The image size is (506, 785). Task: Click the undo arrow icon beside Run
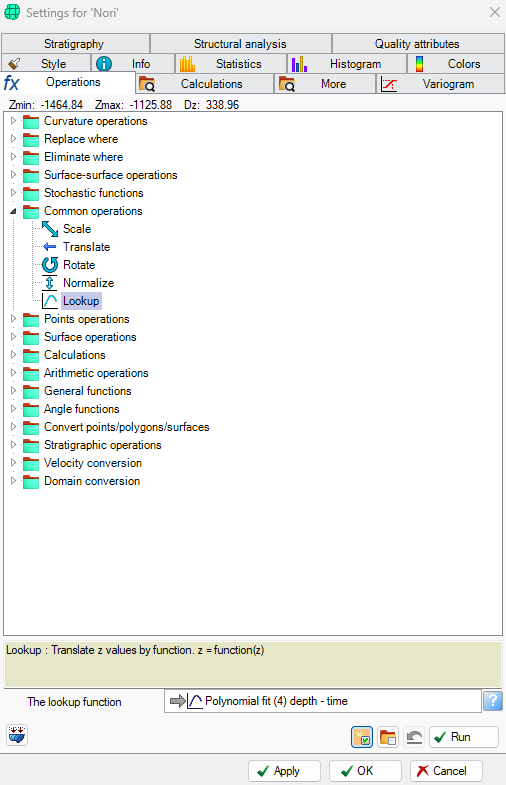click(414, 737)
